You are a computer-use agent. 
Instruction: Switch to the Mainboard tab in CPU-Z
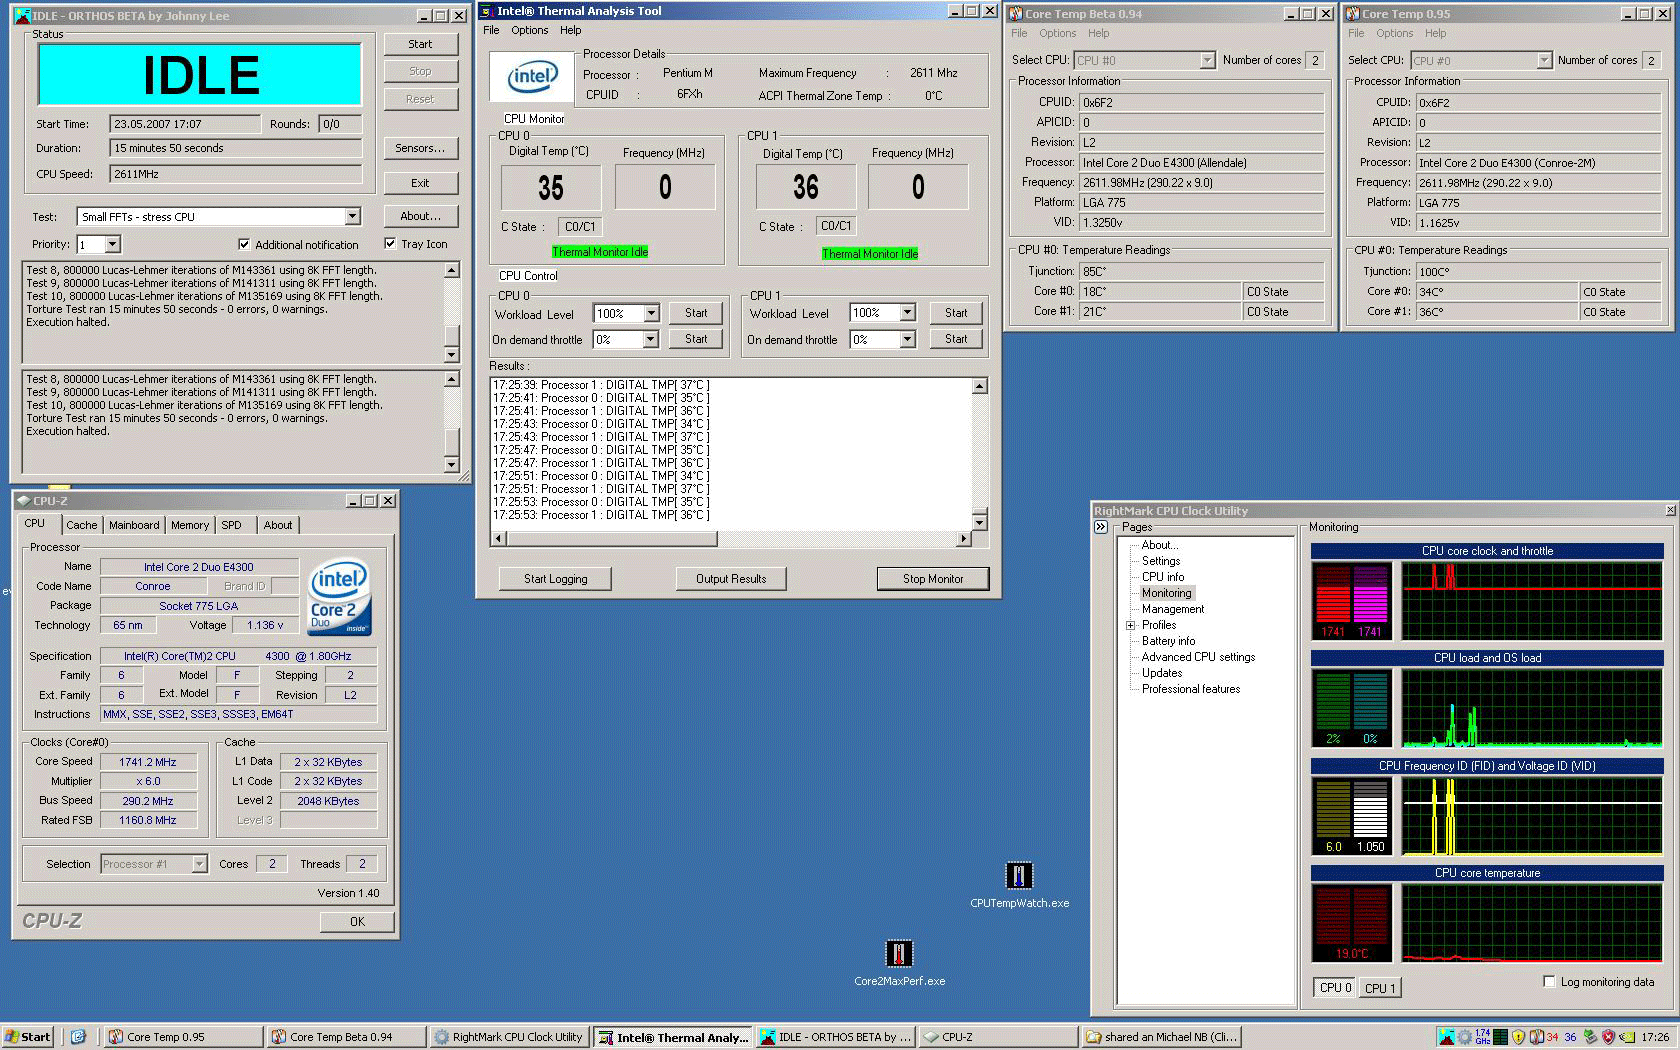(134, 525)
